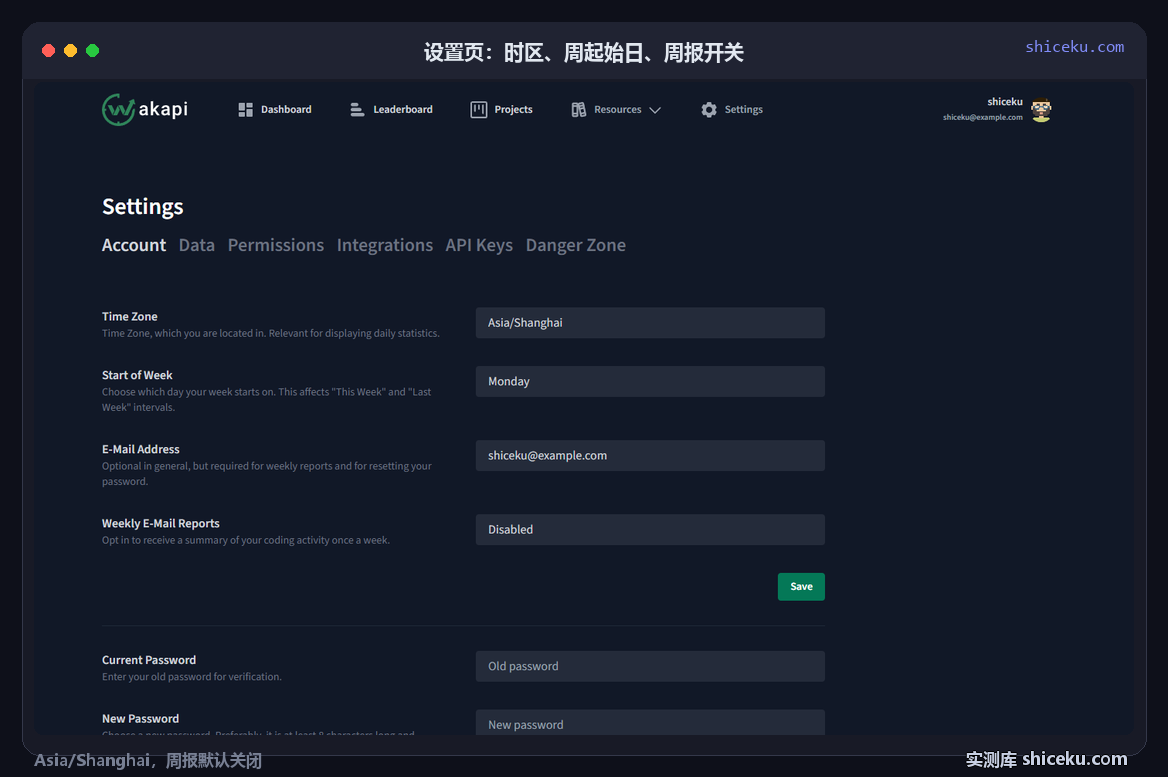
Task: Click the Start of Week label
Action: pos(137,375)
